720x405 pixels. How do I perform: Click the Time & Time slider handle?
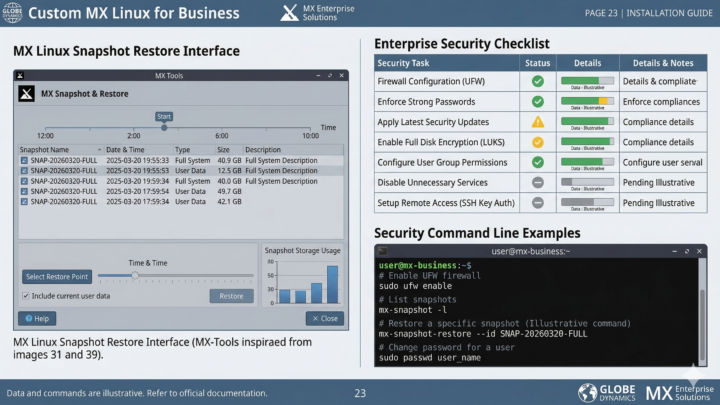point(134,276)
